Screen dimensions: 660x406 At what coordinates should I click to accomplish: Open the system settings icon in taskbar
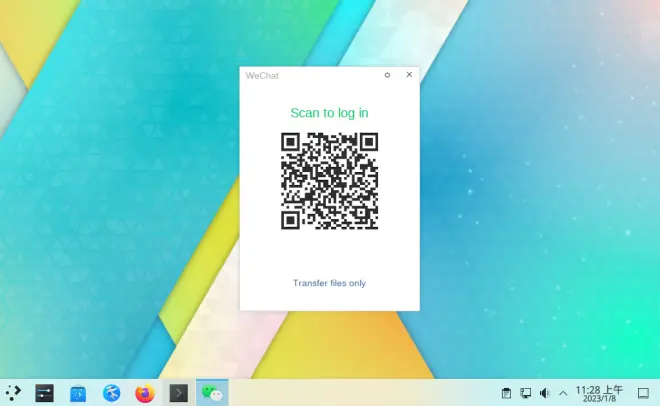pos(45,393)
